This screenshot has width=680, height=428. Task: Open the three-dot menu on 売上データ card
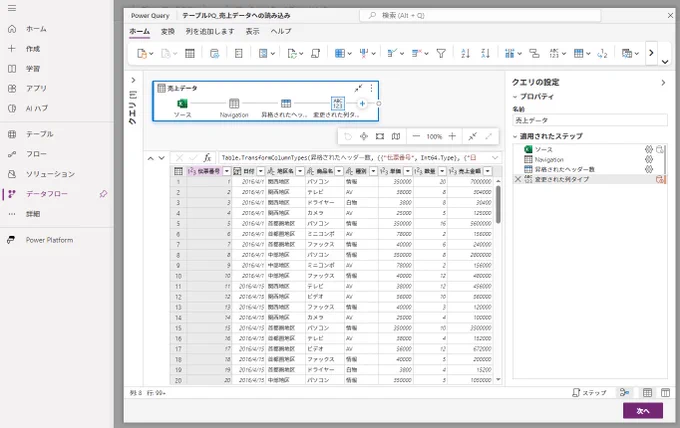tap(372, 88)
